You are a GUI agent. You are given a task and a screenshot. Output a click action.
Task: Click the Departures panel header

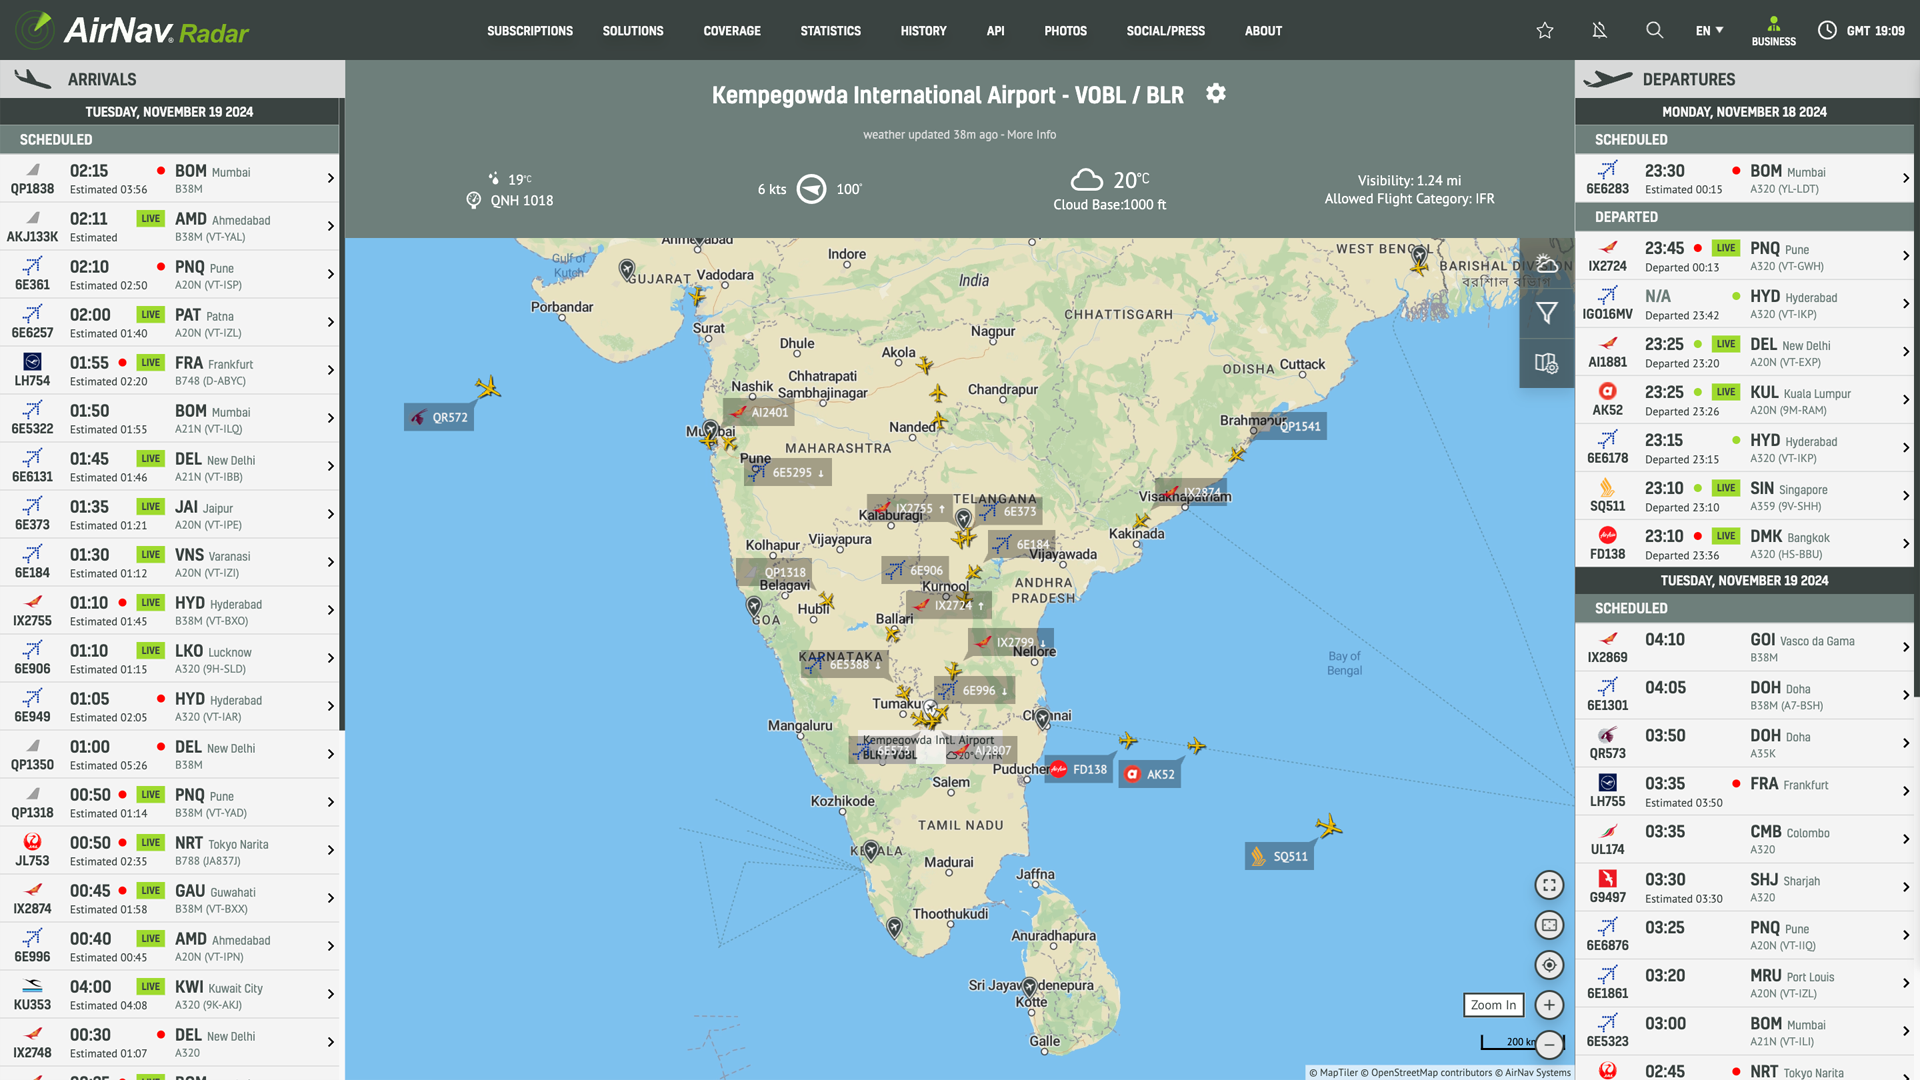tap(1747, 79)
